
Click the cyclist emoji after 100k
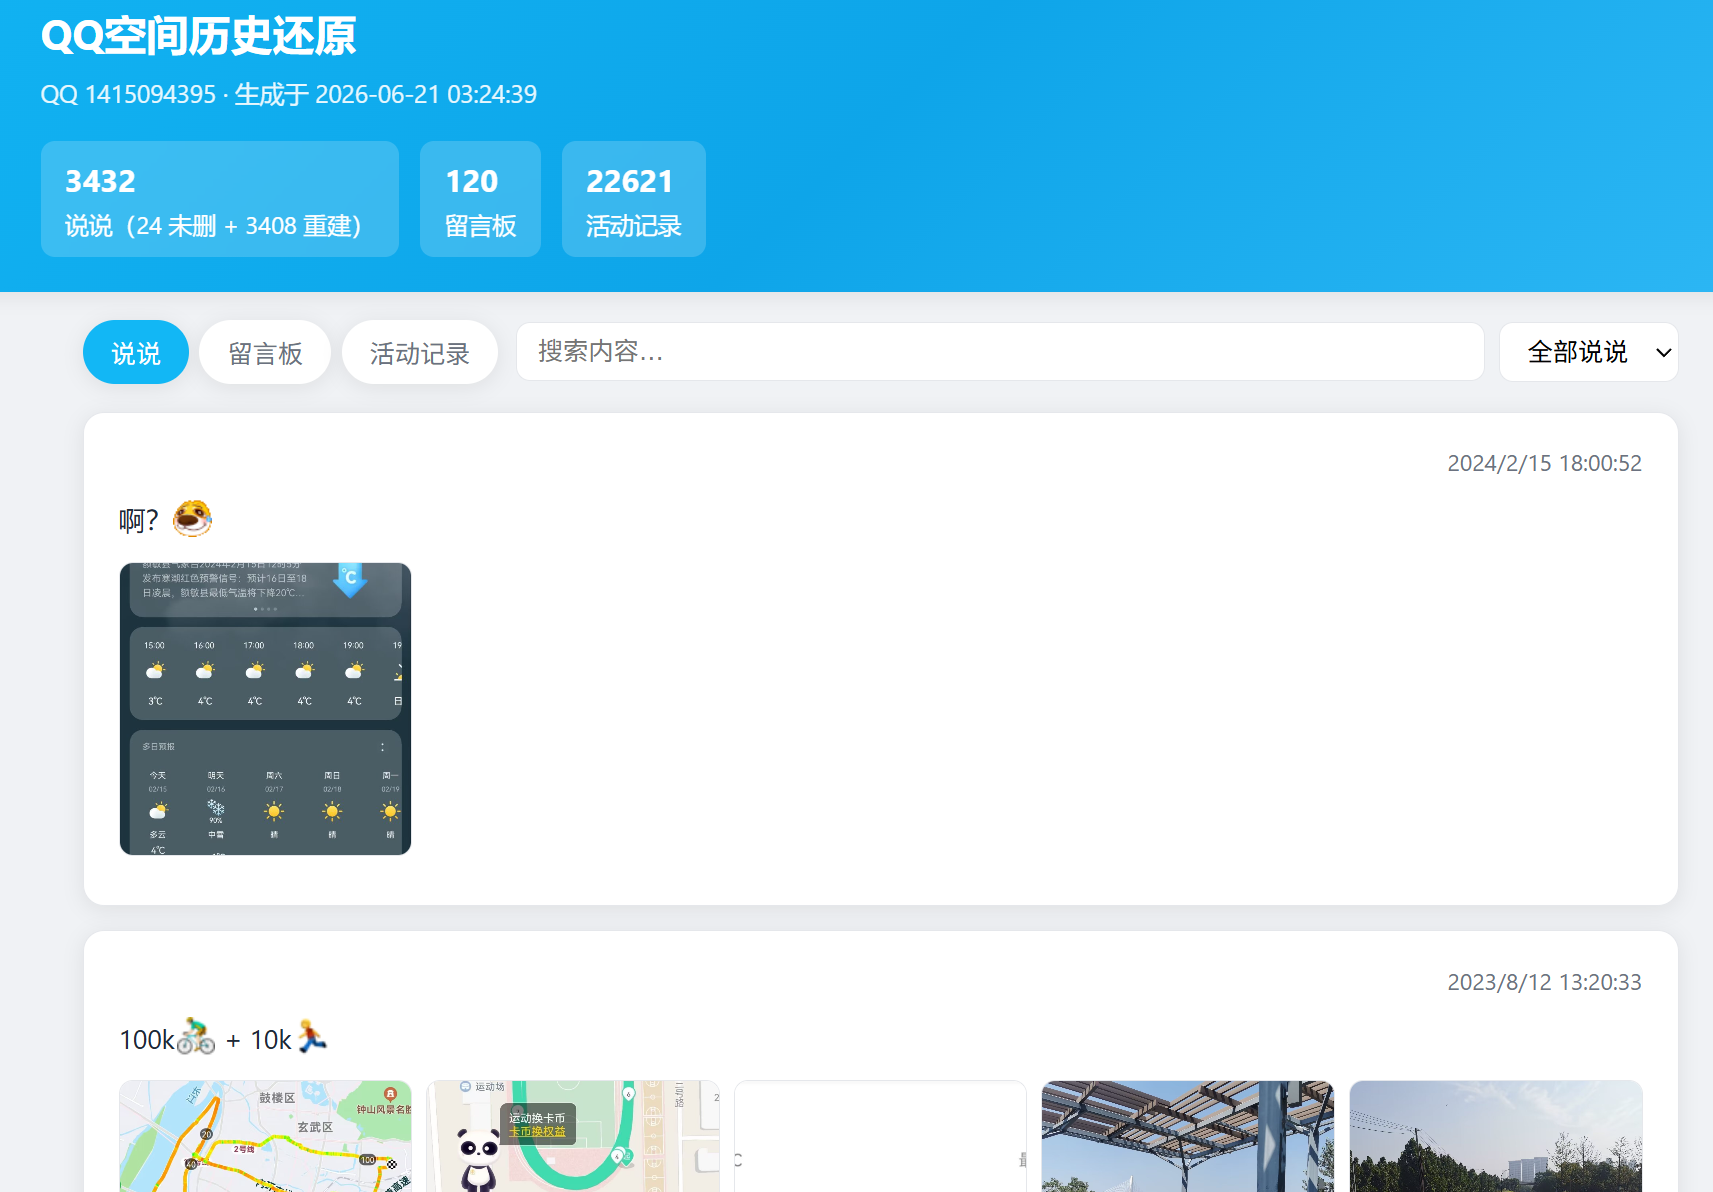tap(196, 1038)
